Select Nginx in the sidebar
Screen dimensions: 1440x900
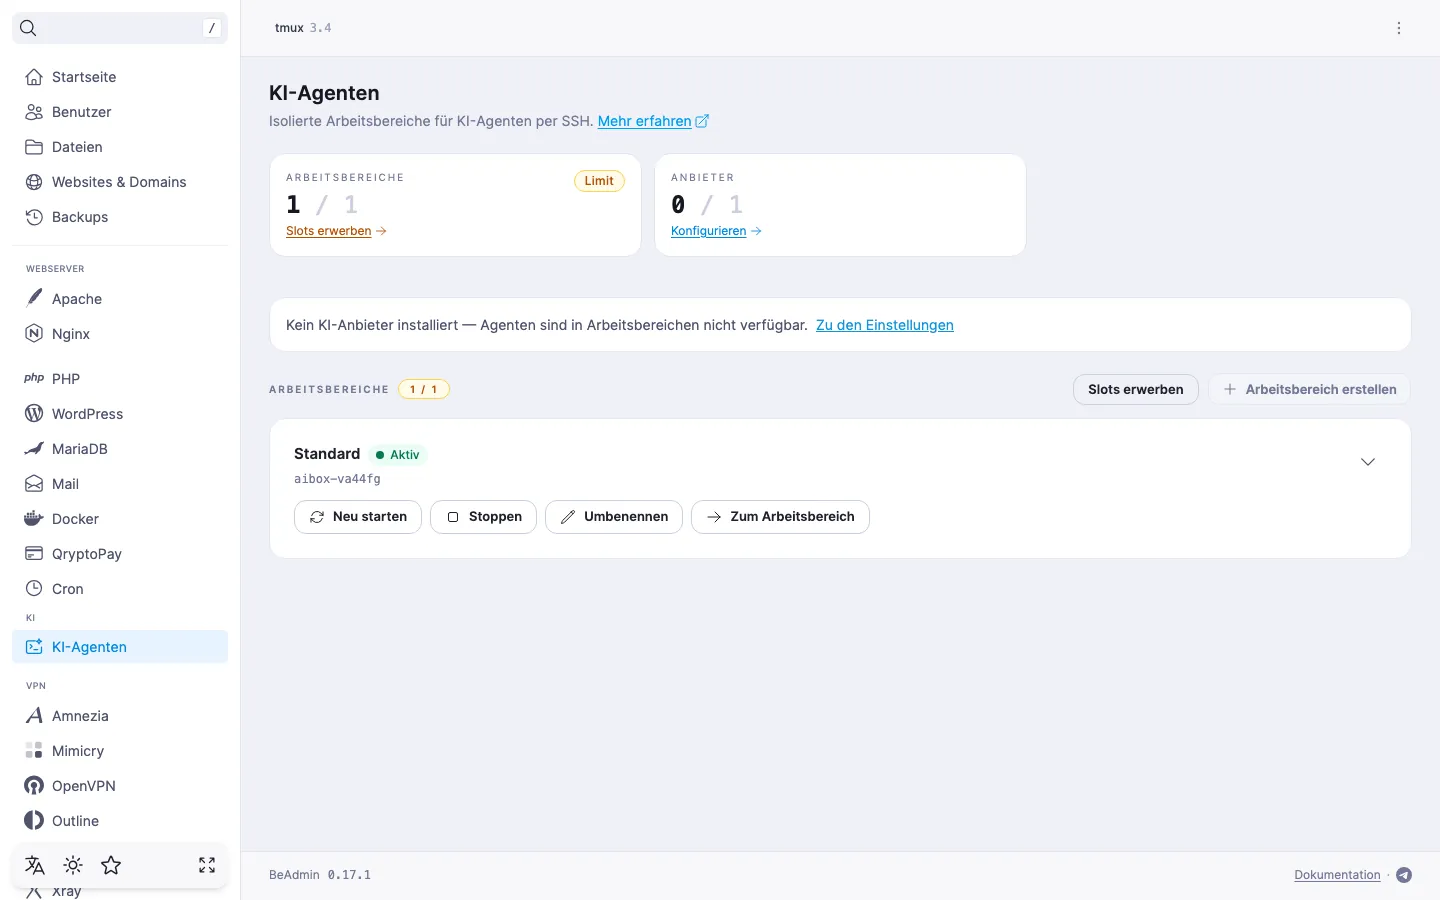tap(120, 334)
